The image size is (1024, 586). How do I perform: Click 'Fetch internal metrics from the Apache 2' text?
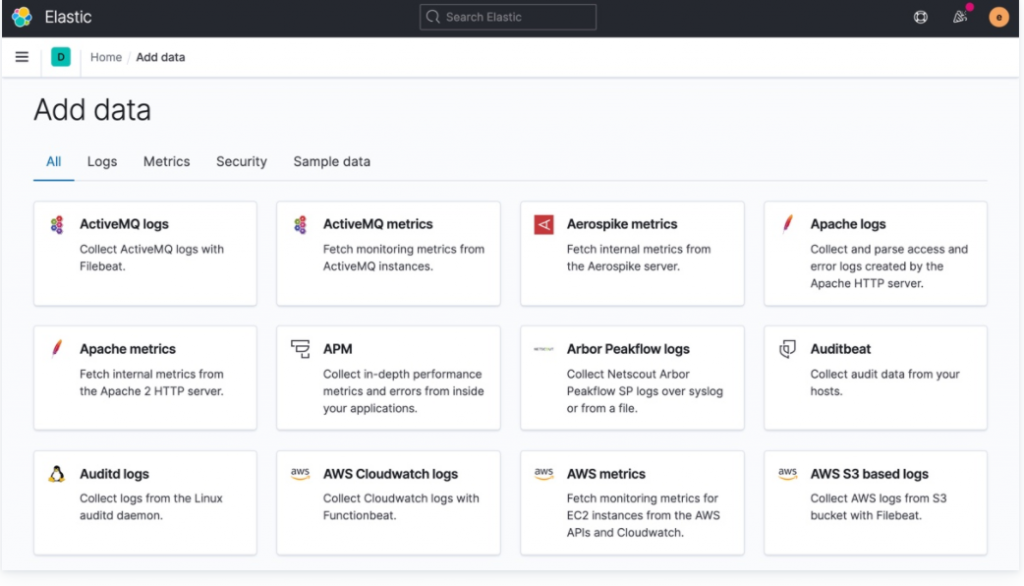(152, 382)
